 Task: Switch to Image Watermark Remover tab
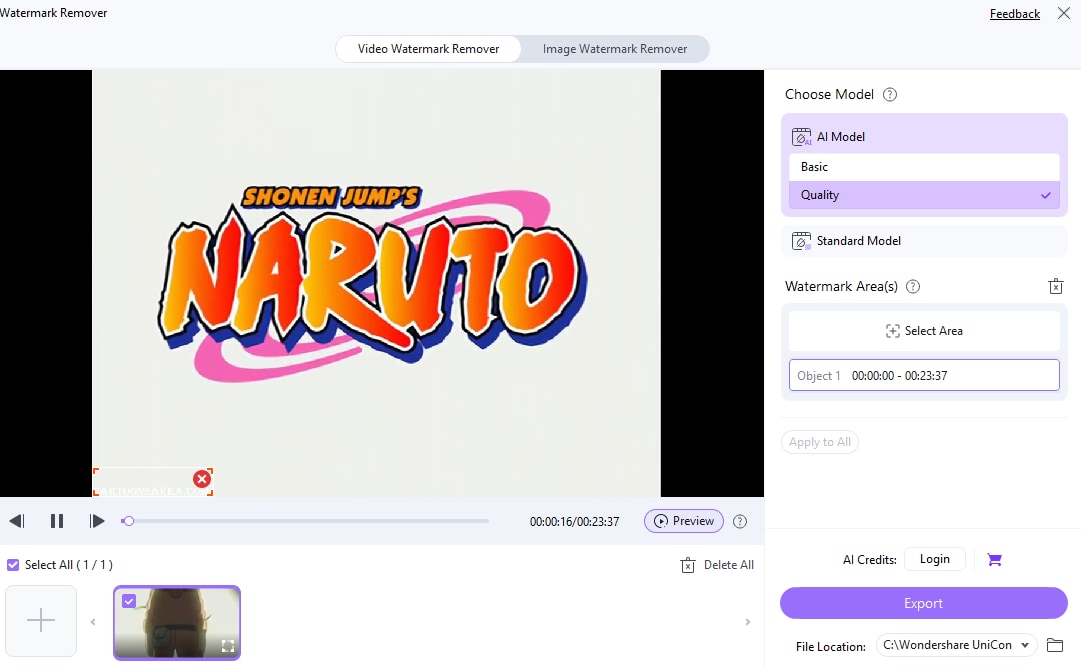click(x=615, y=49)
